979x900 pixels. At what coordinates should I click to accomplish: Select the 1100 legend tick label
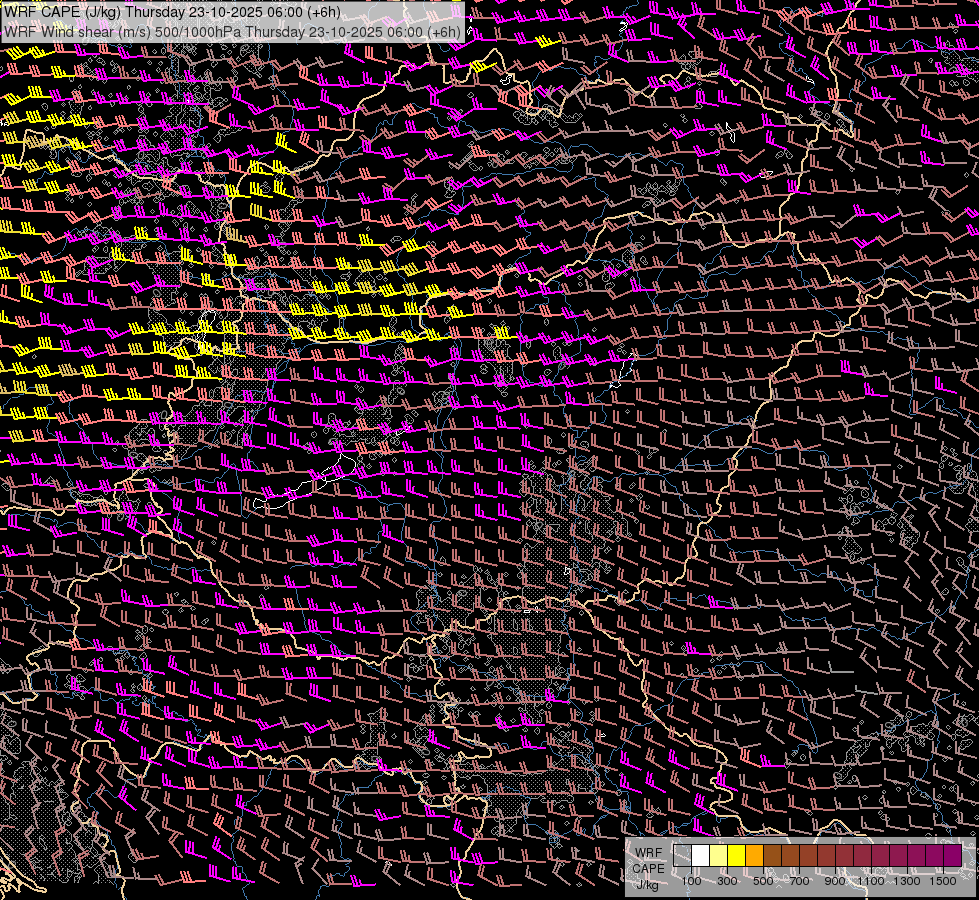(871, 881)
